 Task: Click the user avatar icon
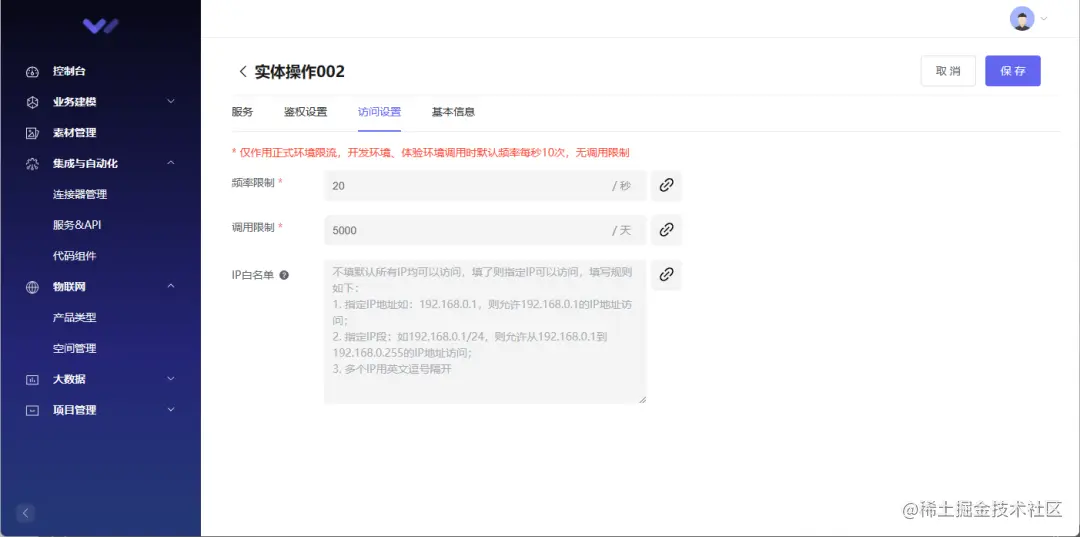[1022, 19]
